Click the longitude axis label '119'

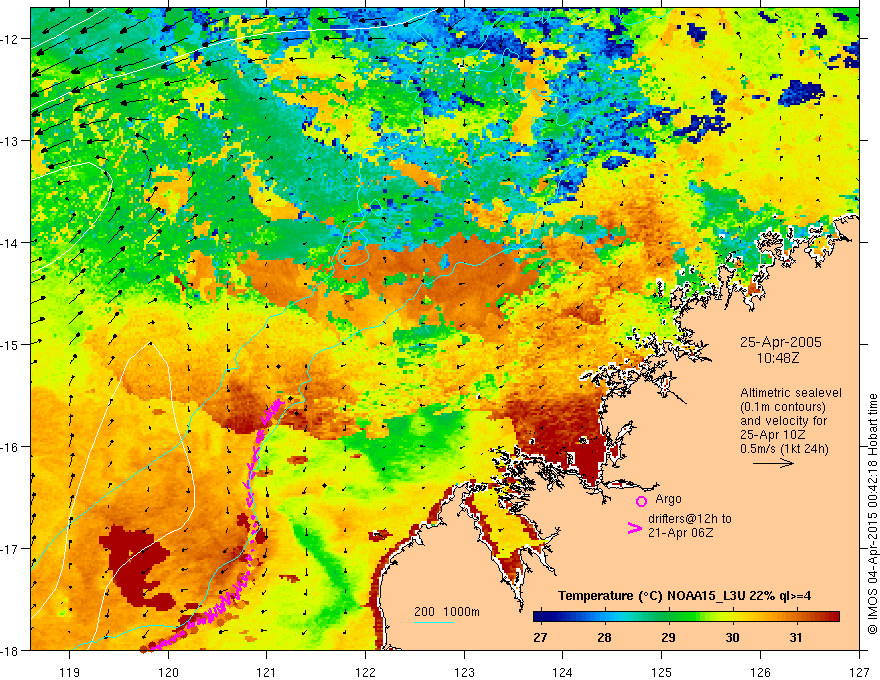point(70,672)
